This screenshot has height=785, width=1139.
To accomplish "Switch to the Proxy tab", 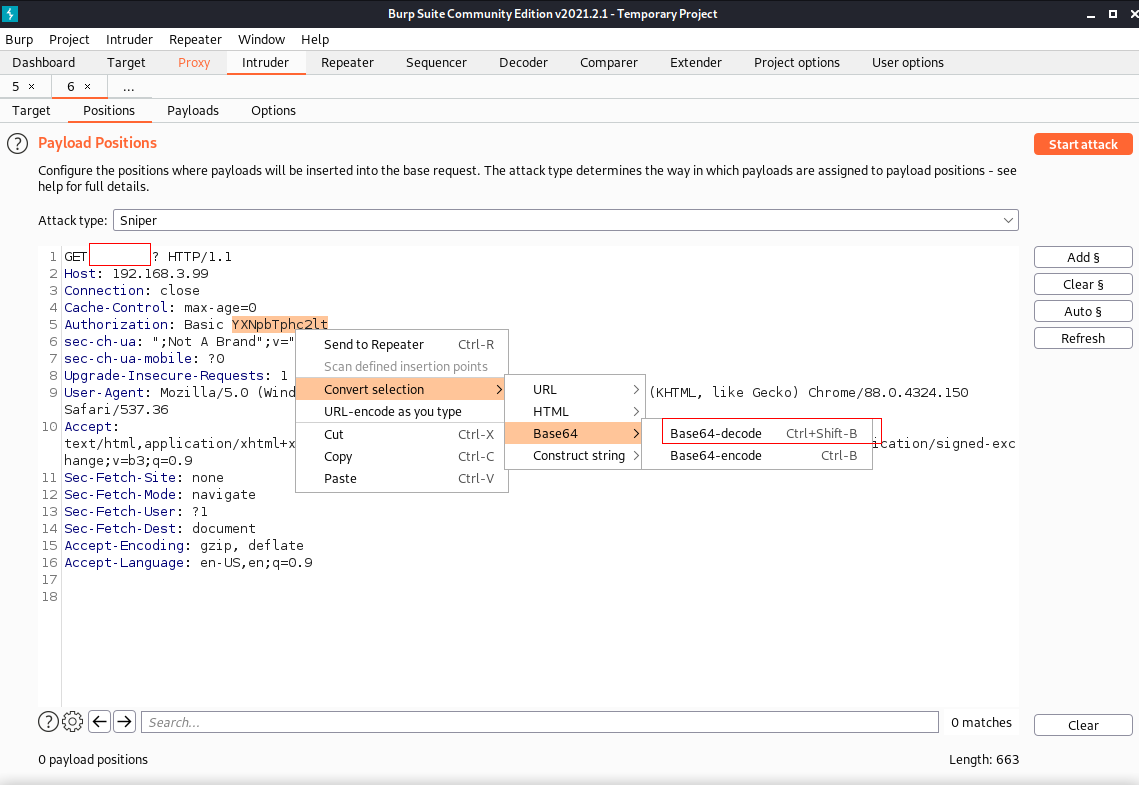I will 194,62.
